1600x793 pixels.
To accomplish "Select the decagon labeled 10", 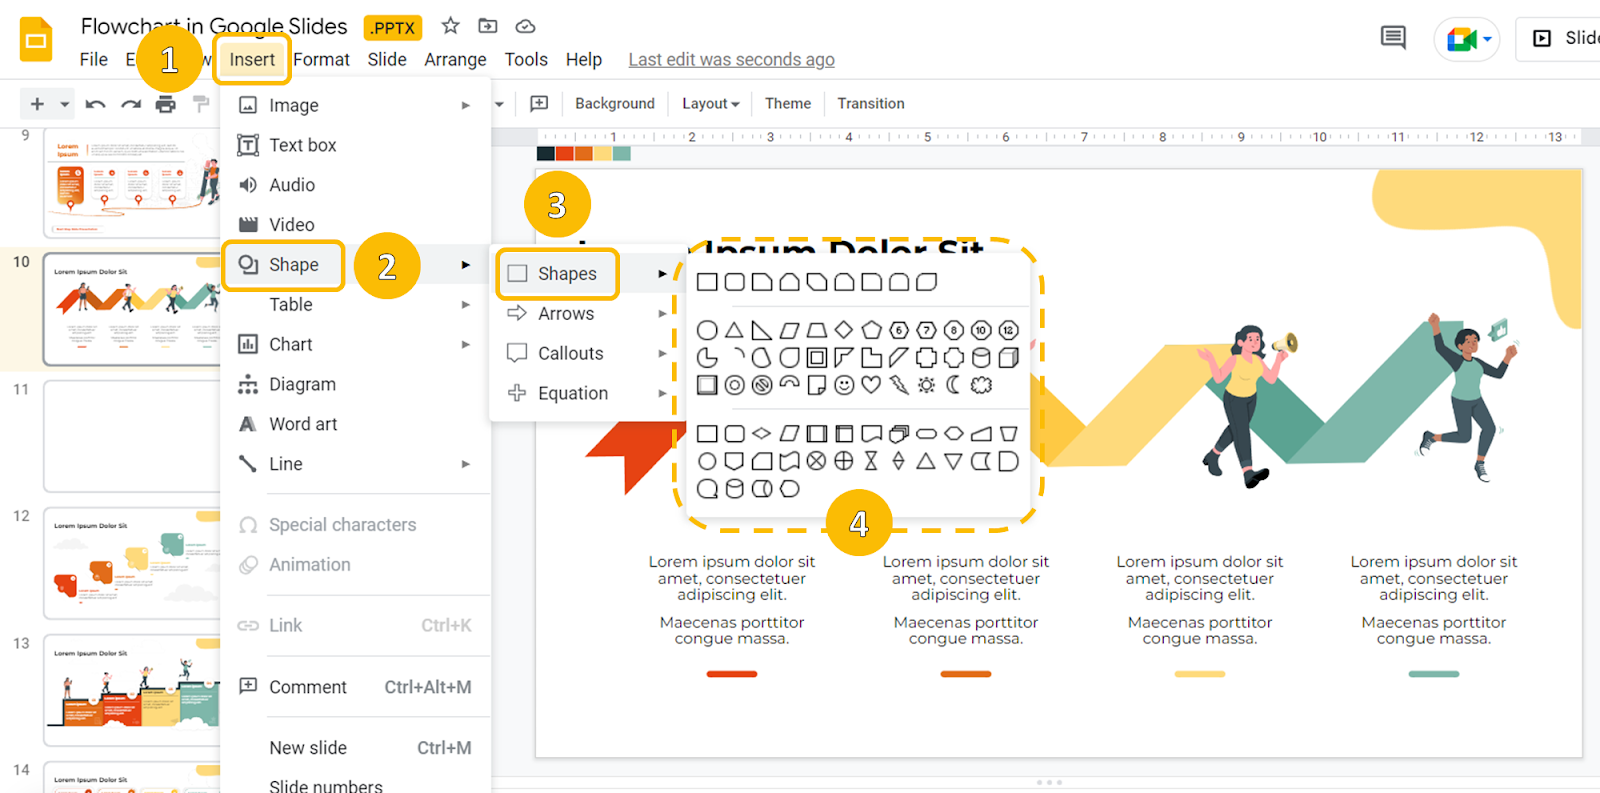I will [981, 330].
